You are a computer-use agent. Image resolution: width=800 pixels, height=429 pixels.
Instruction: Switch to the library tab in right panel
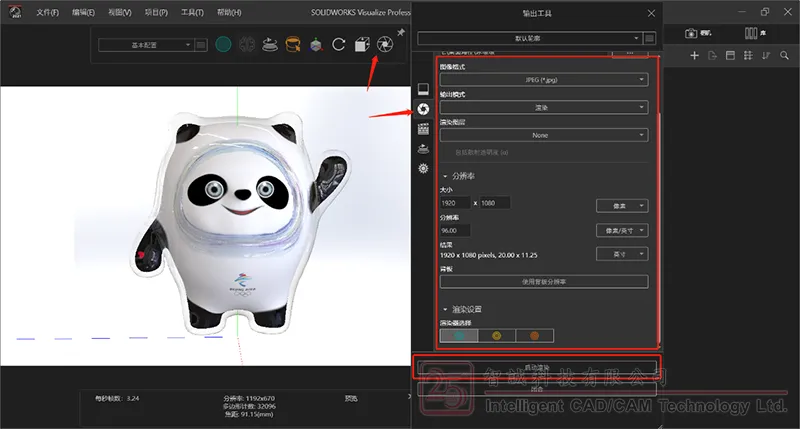[x=755, y=33]
